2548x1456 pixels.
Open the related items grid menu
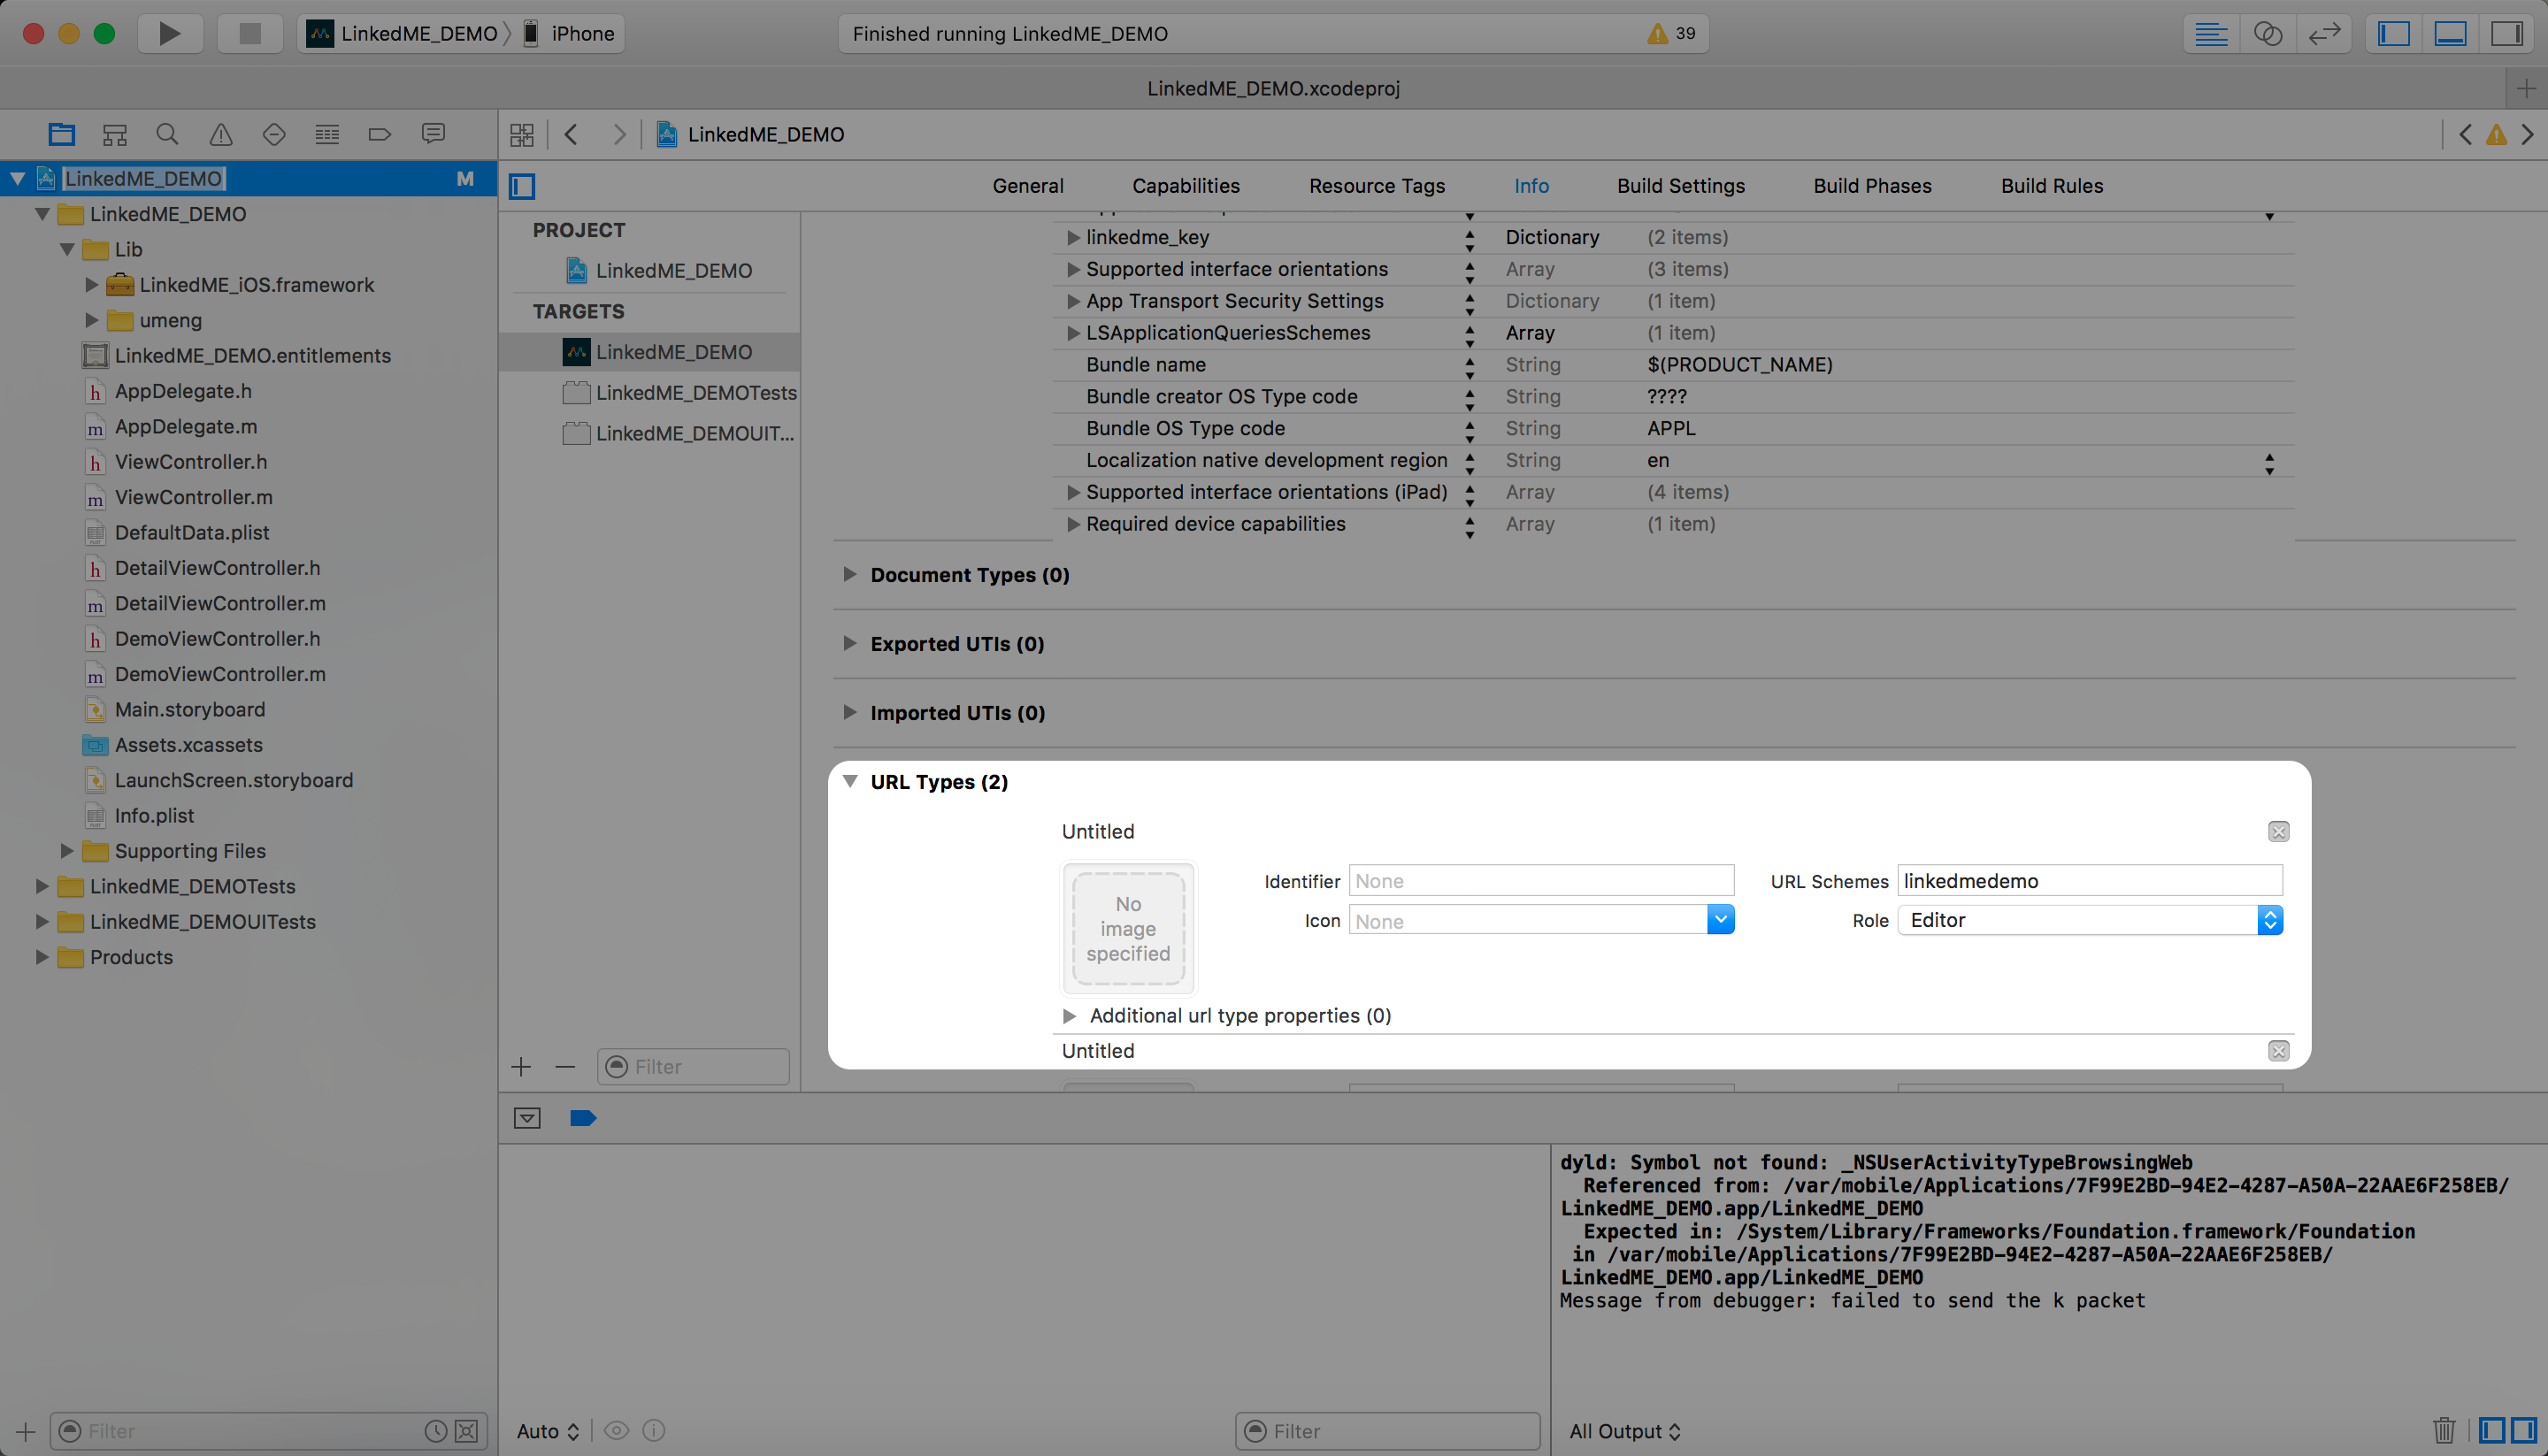point(522,134)
